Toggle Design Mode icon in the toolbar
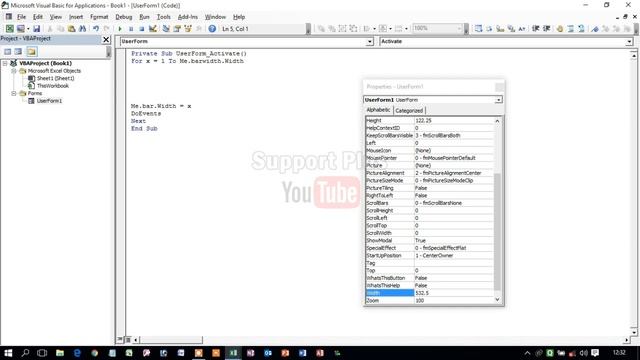640x360 pixels. tap(153, 29)
